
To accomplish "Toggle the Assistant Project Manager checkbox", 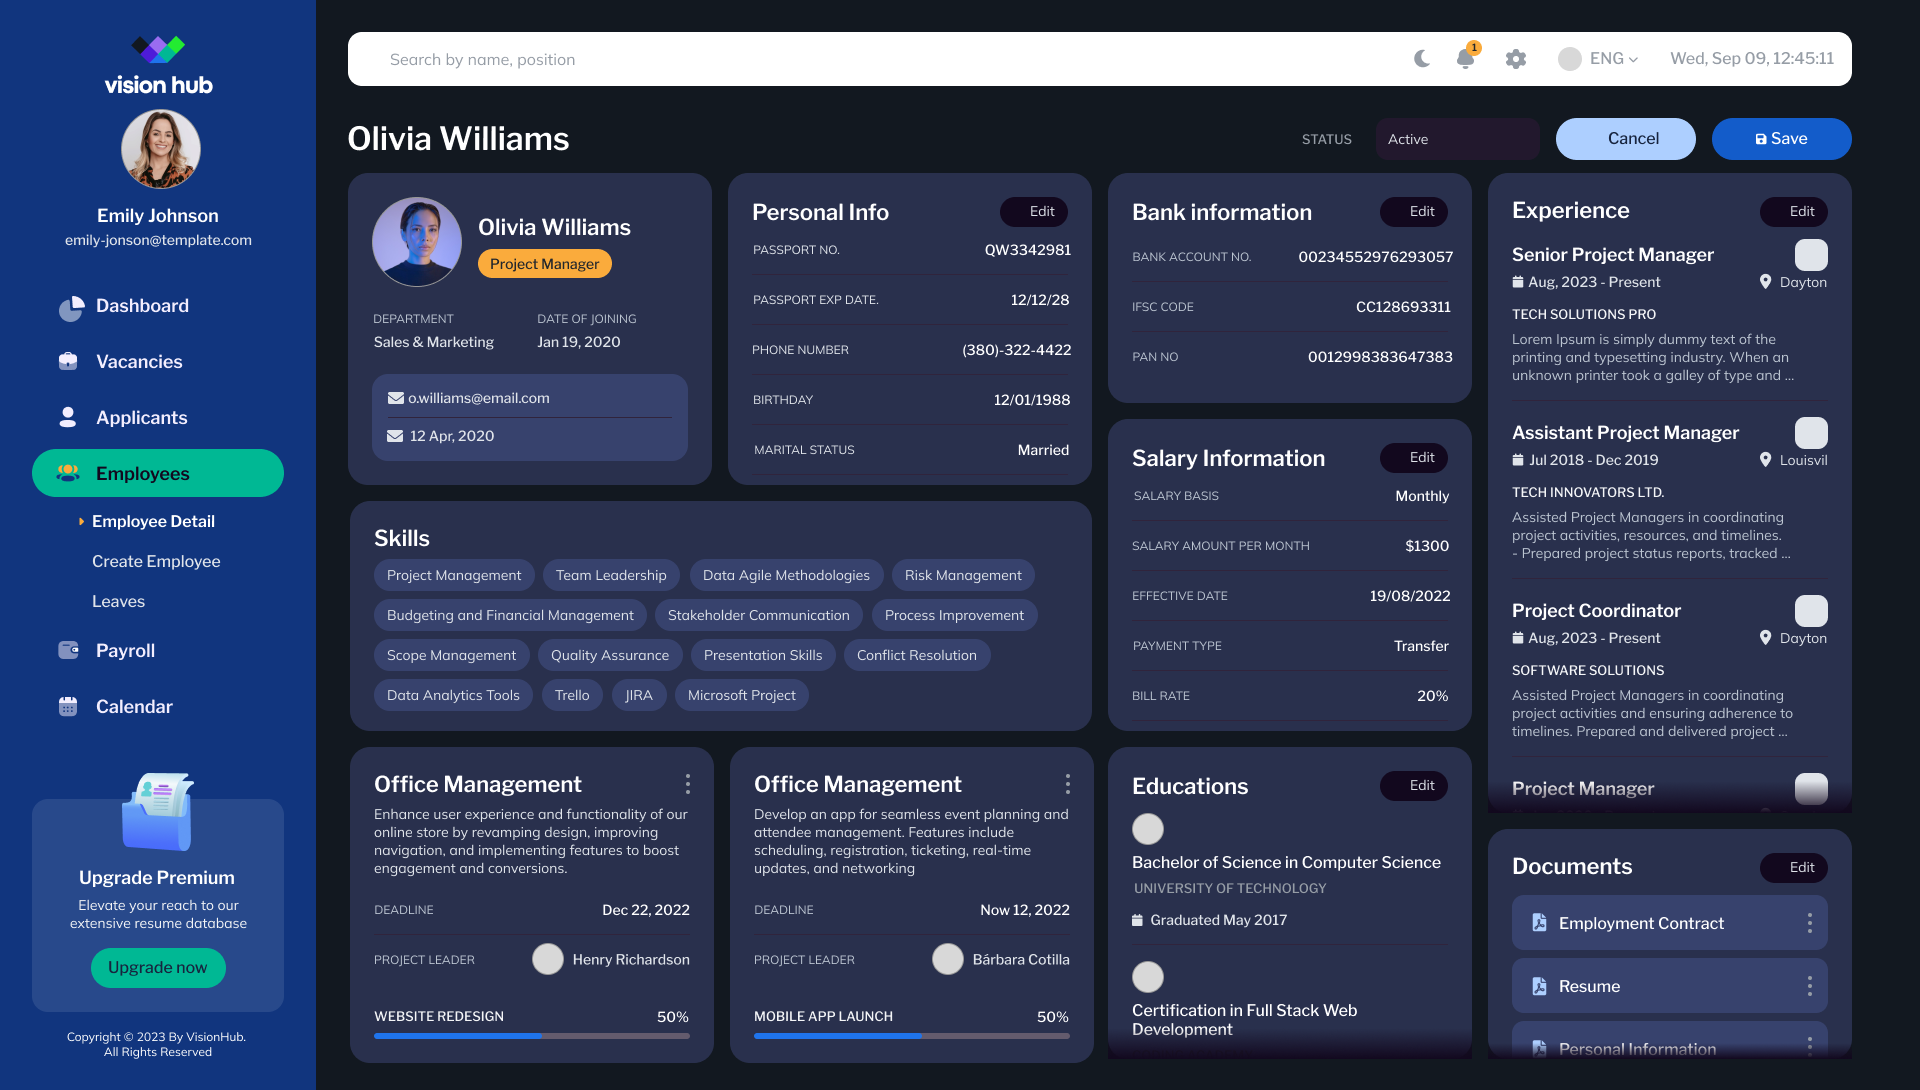I will click(x=1811, y=433).
